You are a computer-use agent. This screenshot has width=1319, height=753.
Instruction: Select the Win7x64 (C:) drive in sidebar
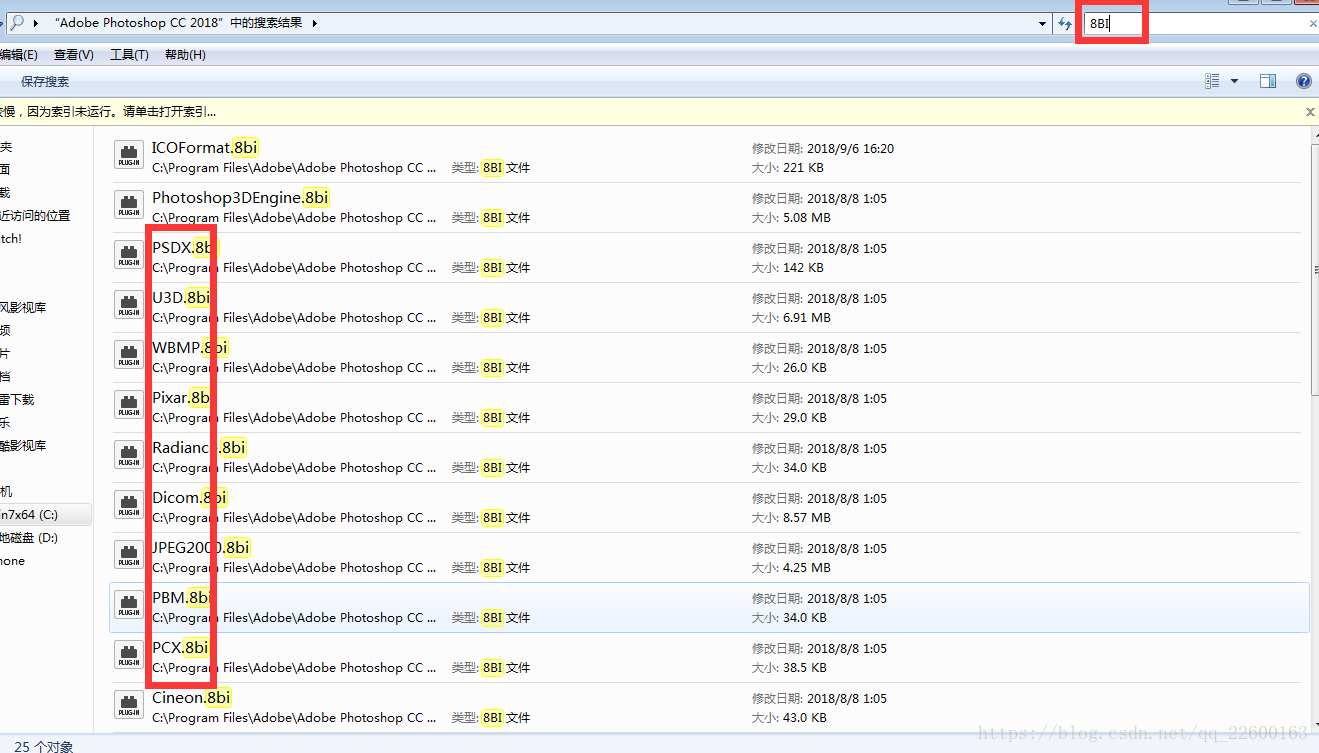(30, 515)
